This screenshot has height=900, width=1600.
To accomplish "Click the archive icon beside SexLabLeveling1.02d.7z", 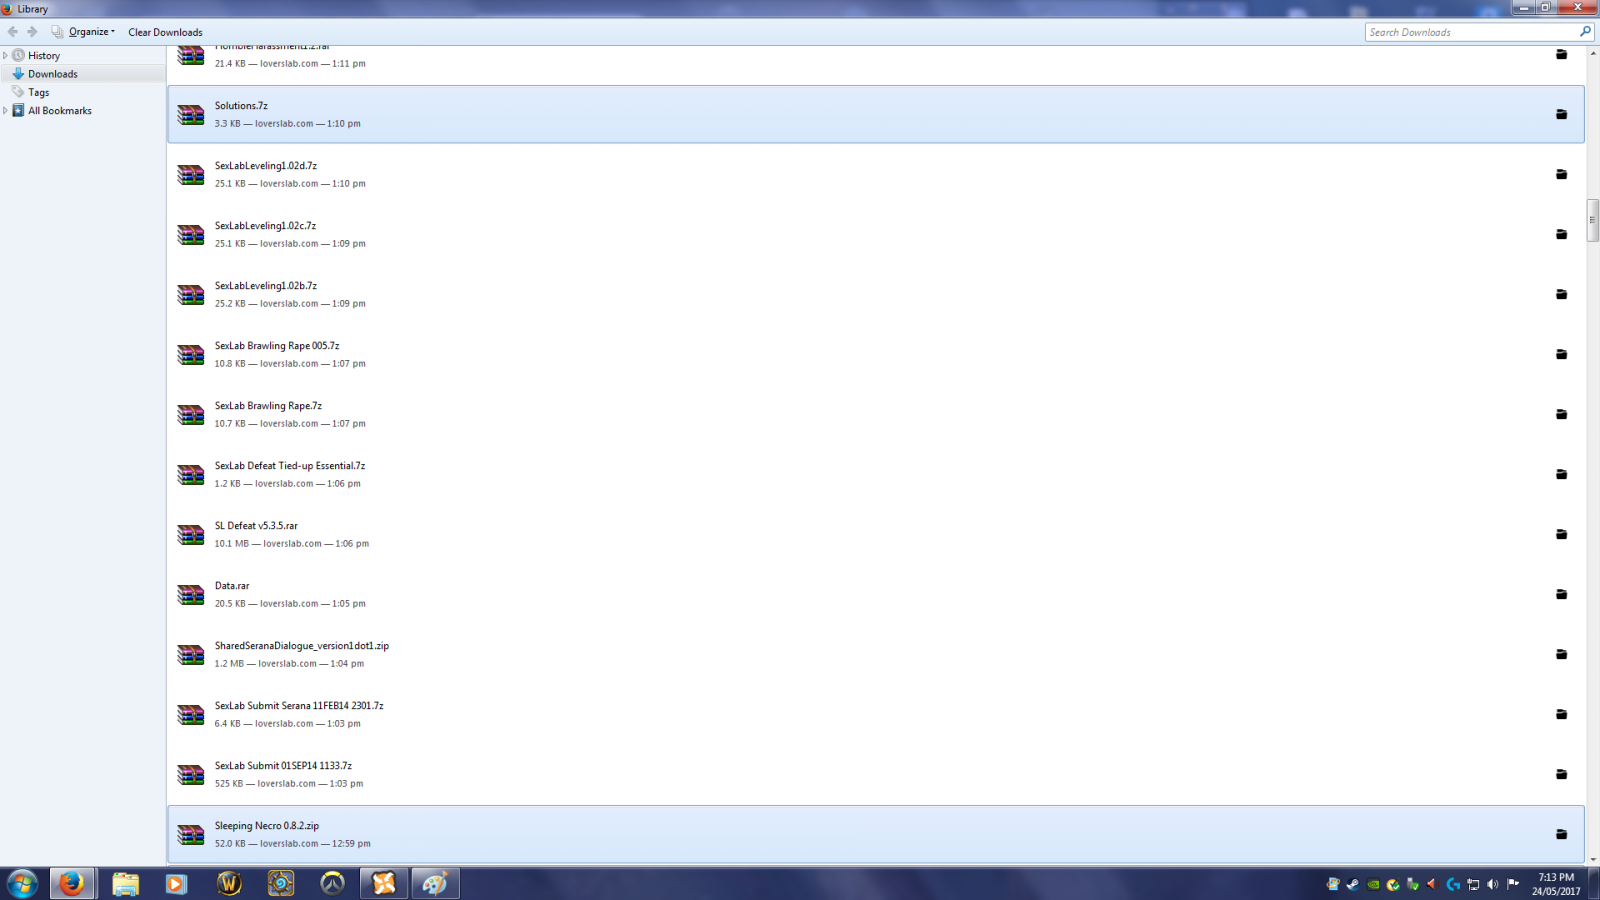I will point(191,175).
